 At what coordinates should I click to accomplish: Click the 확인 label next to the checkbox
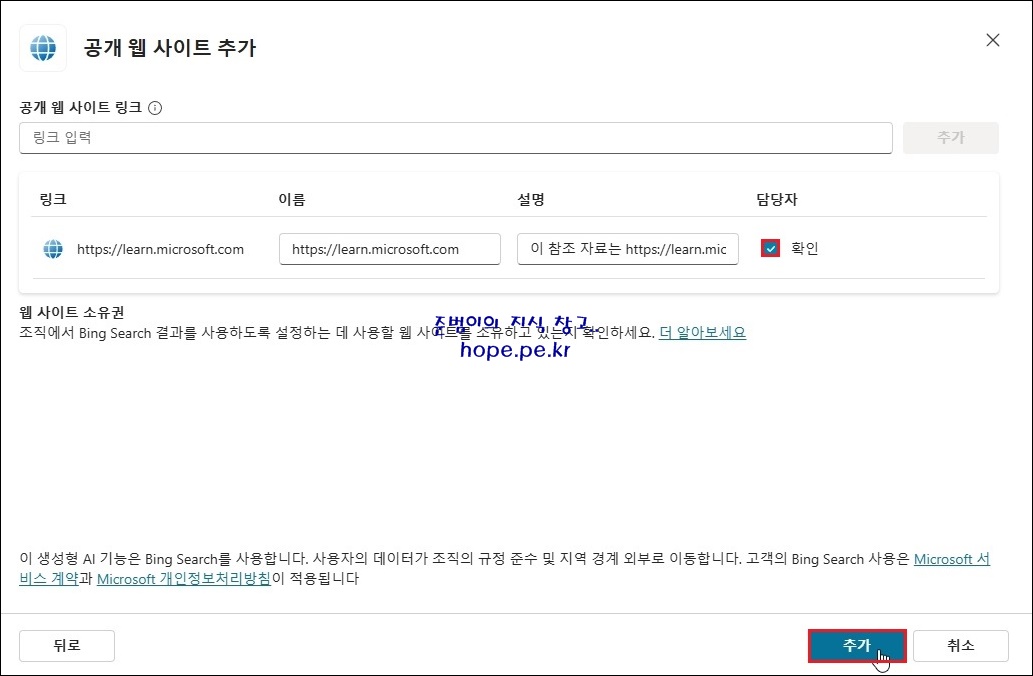coord(804,248)
